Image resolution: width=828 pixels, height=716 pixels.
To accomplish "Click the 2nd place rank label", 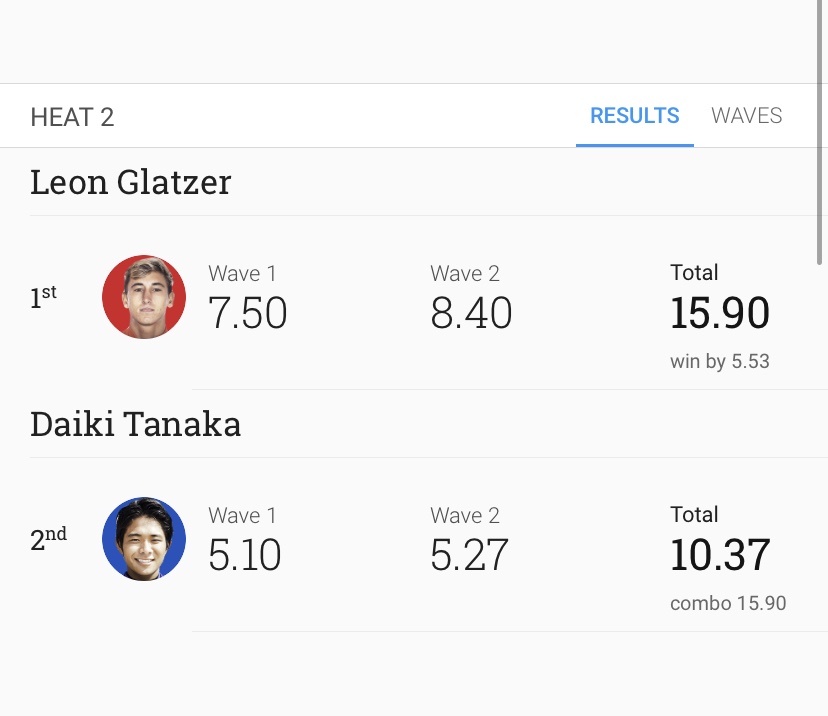I will [48, 539].
